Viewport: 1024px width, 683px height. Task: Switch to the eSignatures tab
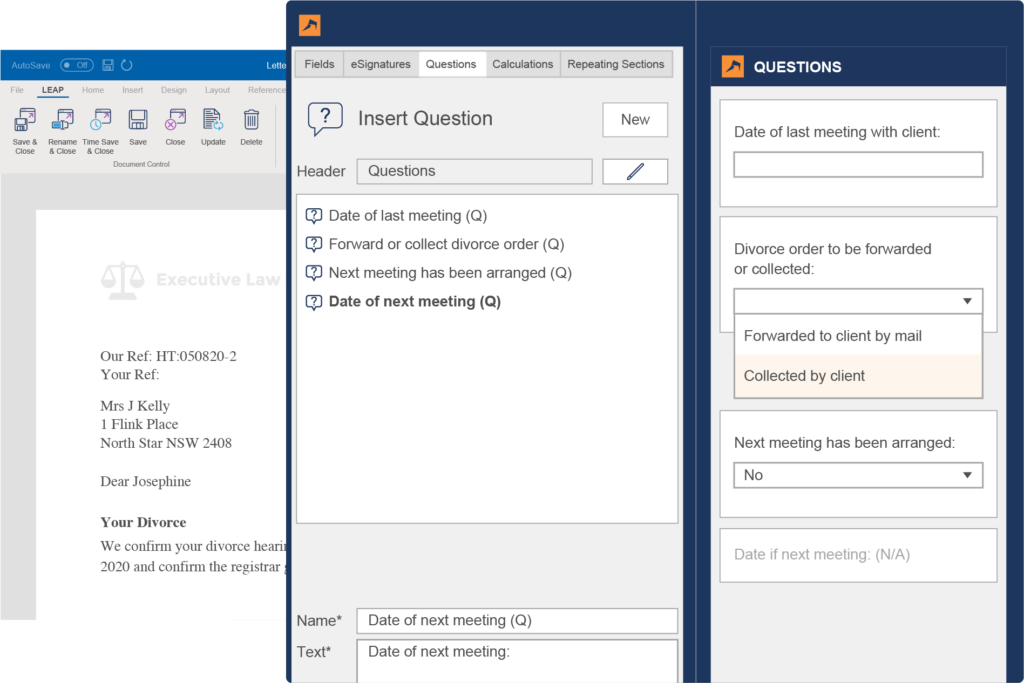pyautogui.click(x=380, y=63)
